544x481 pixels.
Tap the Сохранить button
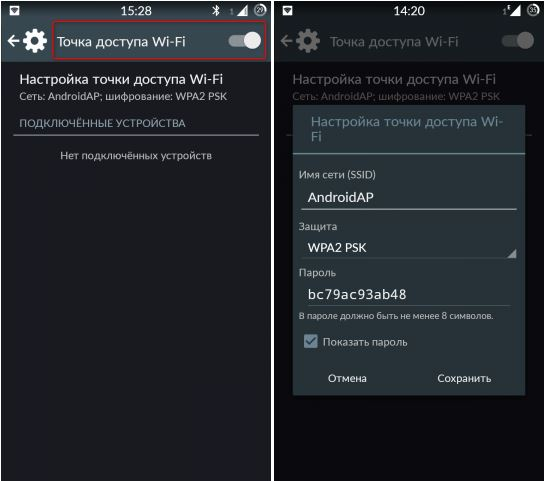pos(464,378)
